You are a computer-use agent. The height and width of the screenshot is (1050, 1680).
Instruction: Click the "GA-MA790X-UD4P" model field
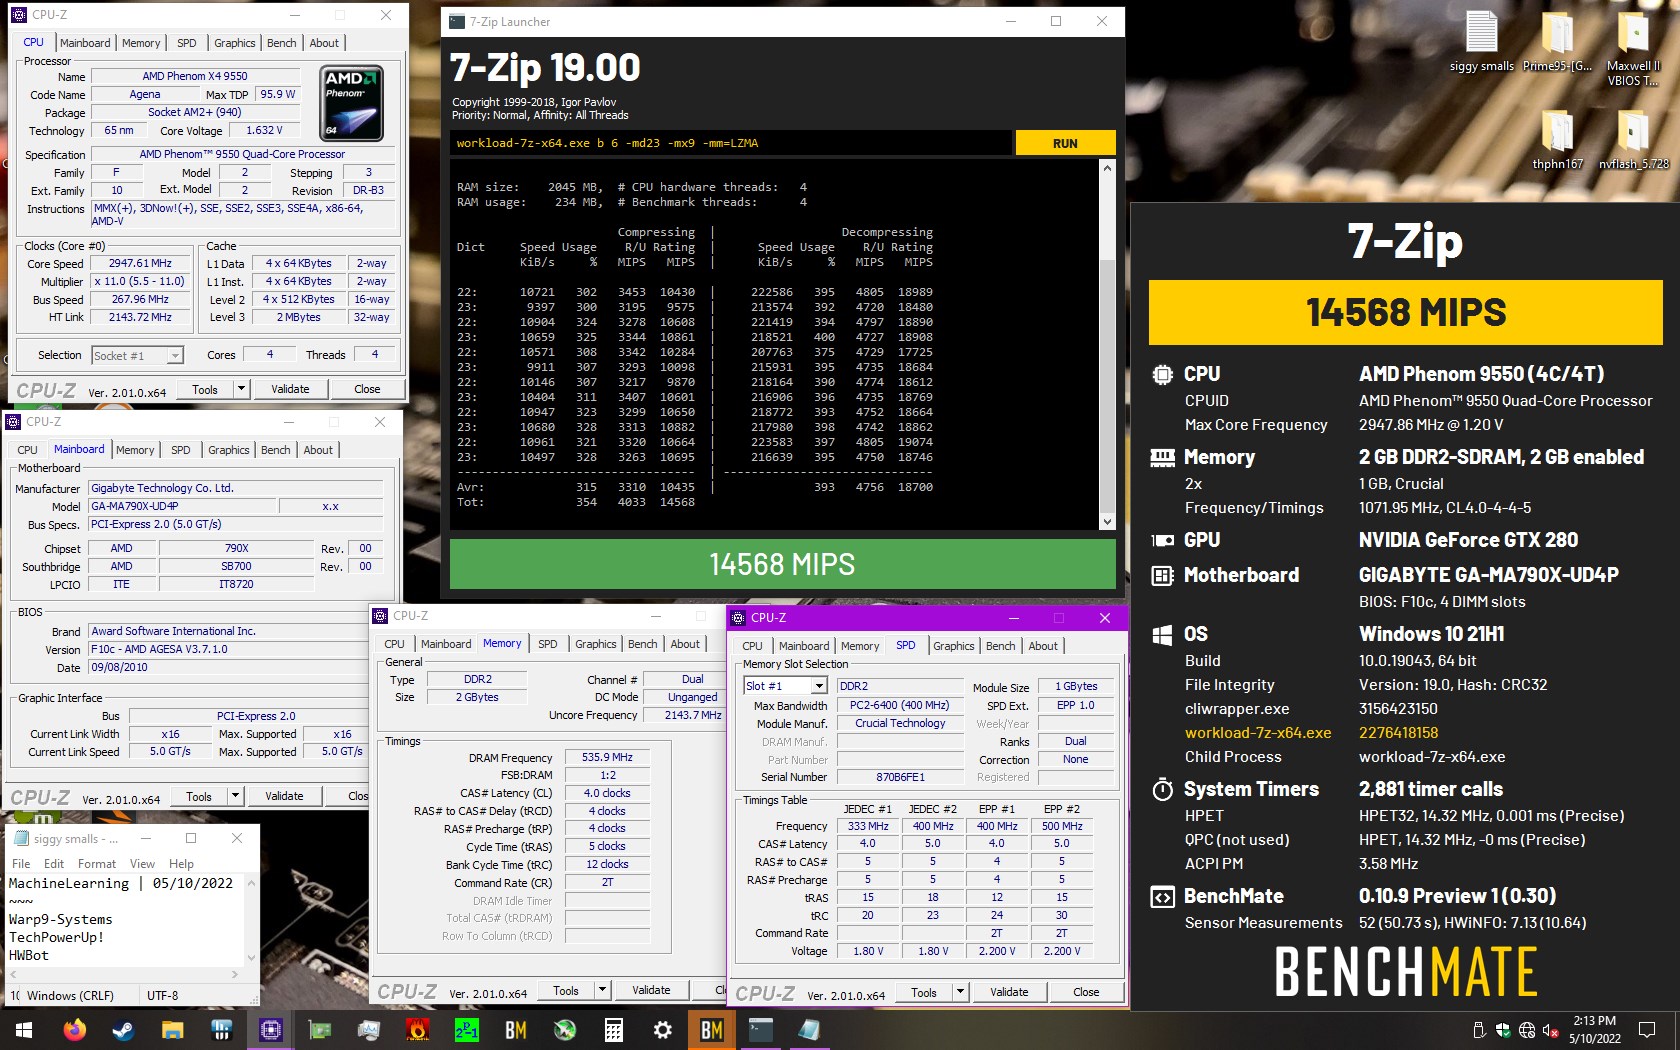pyautogui.click(x=184, y=507)
